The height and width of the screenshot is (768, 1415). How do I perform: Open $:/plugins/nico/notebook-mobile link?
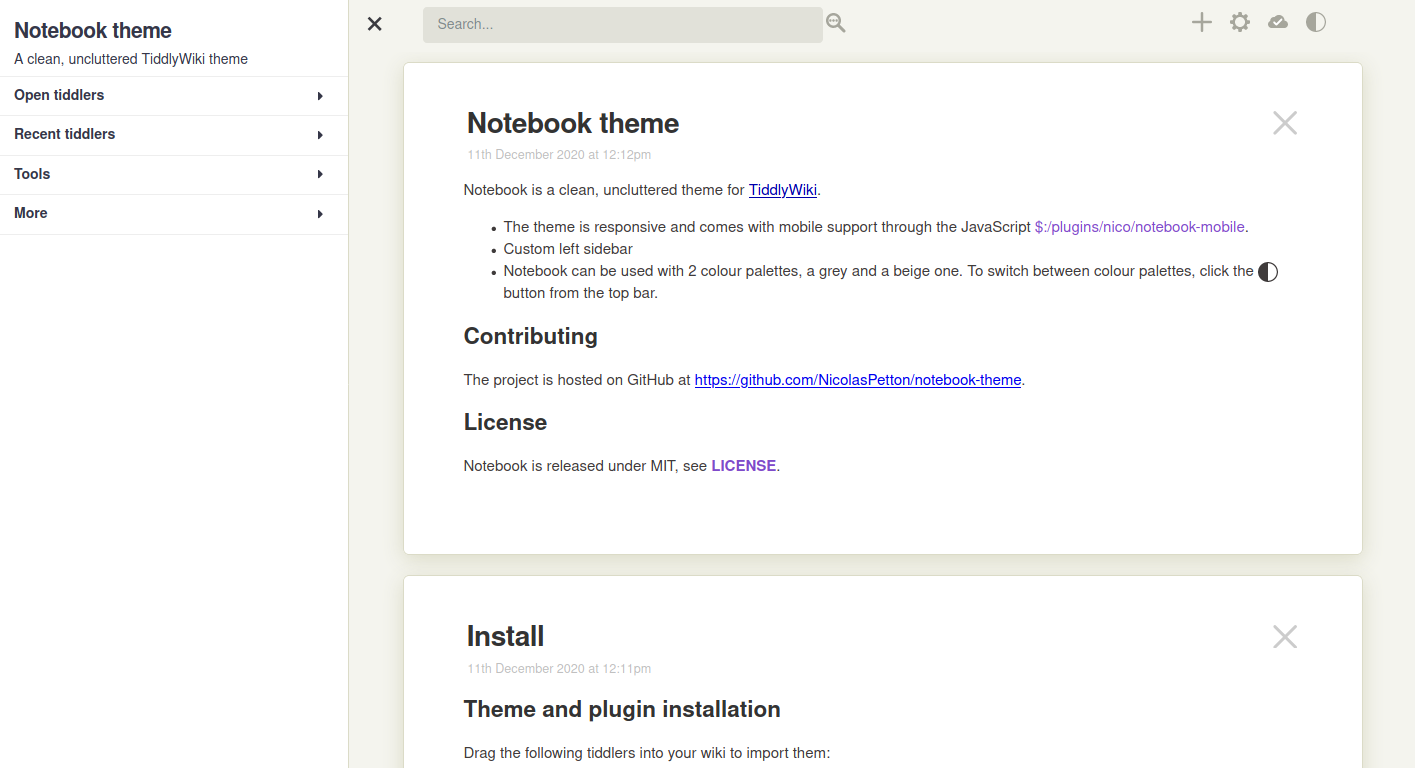[x=1140, y=227]
